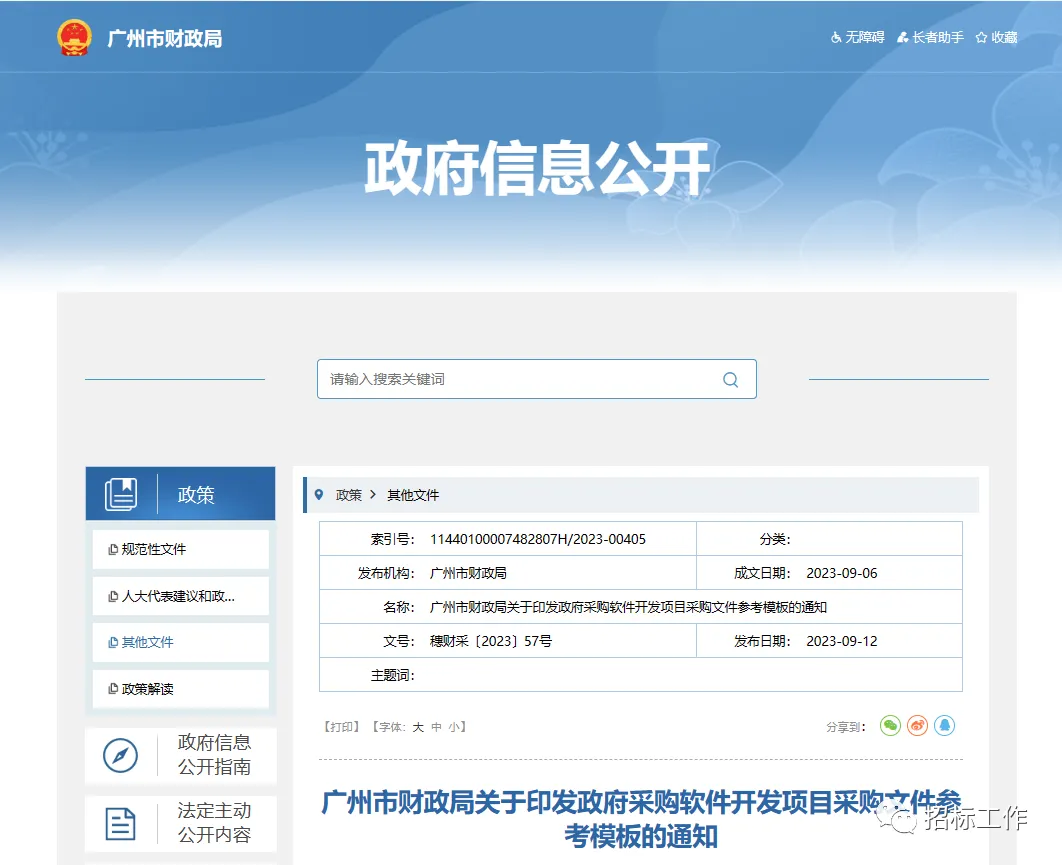Image resolution: width=1062 pixels, height=865 pixels.
Task: Select 人大代表建议和政... menu item
Action: point(180,596)
